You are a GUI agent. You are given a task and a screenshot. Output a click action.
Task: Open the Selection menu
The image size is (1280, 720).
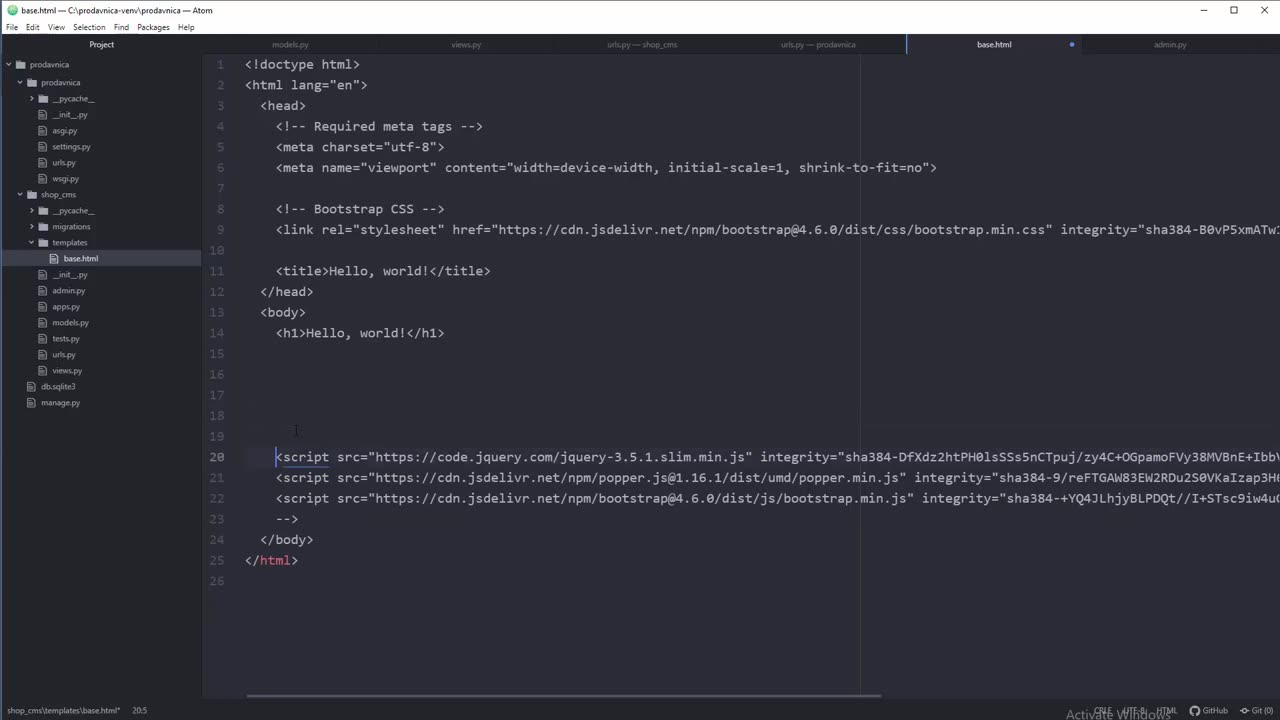[89, 27]
